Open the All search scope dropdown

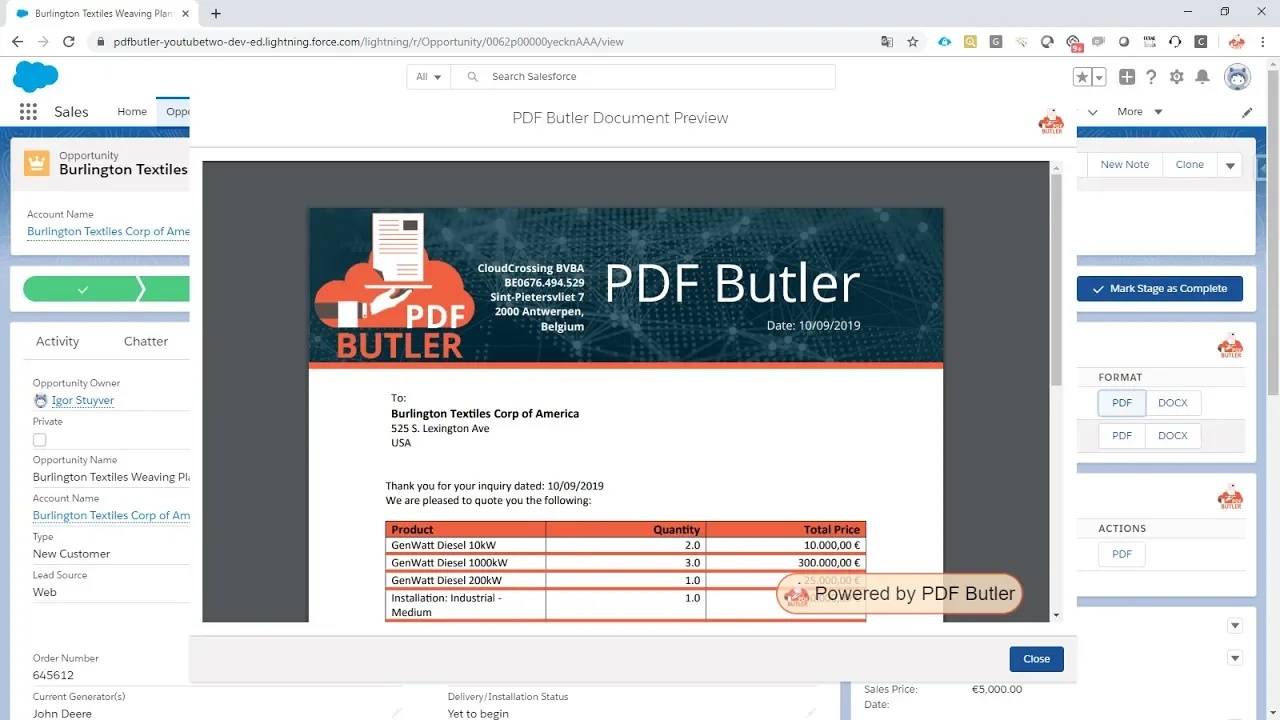tap(428, 77)
